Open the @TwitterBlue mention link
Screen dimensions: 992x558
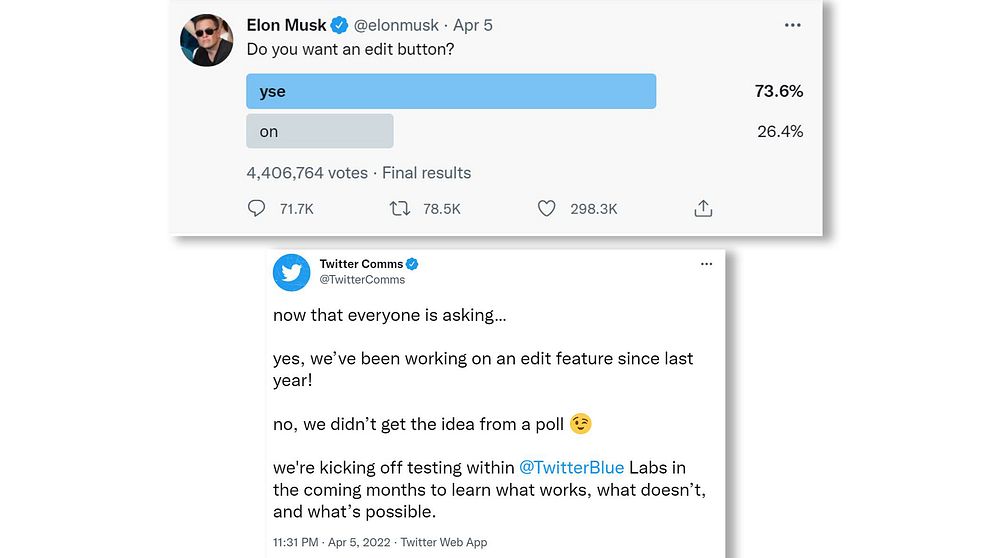(x=571, y=468)
